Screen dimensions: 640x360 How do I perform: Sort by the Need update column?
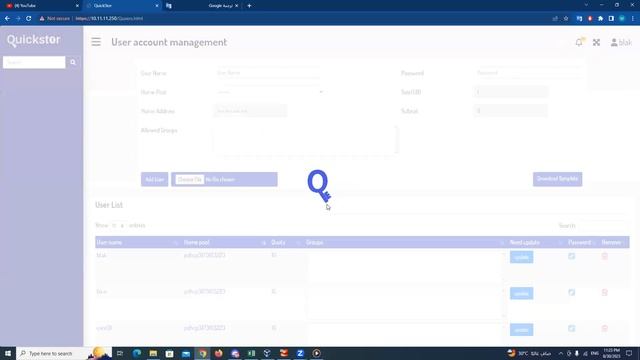tap(536, 242)
